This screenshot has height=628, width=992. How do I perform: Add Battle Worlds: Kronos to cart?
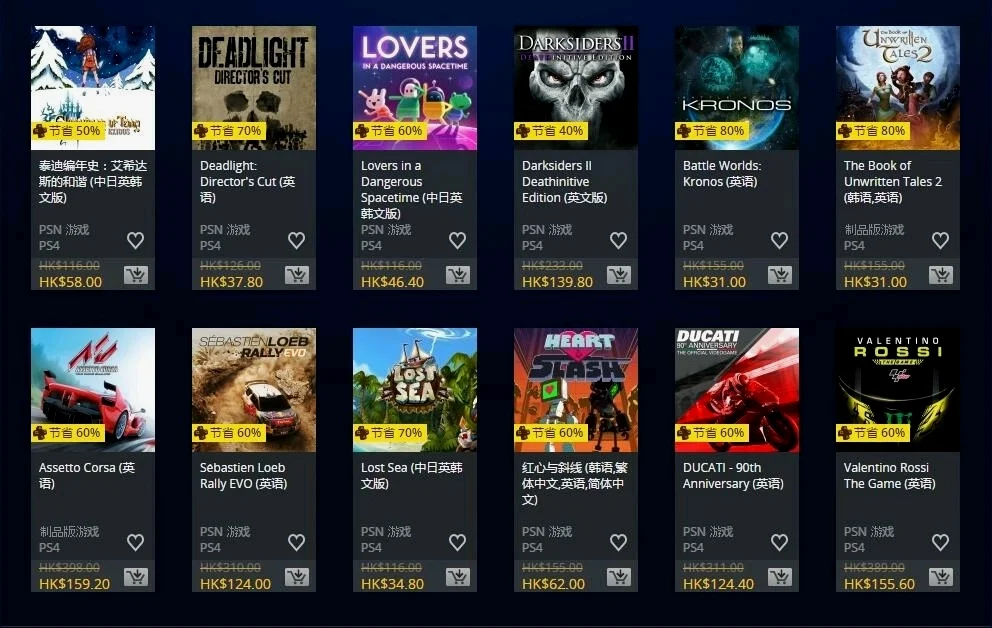tap(779, 275)
